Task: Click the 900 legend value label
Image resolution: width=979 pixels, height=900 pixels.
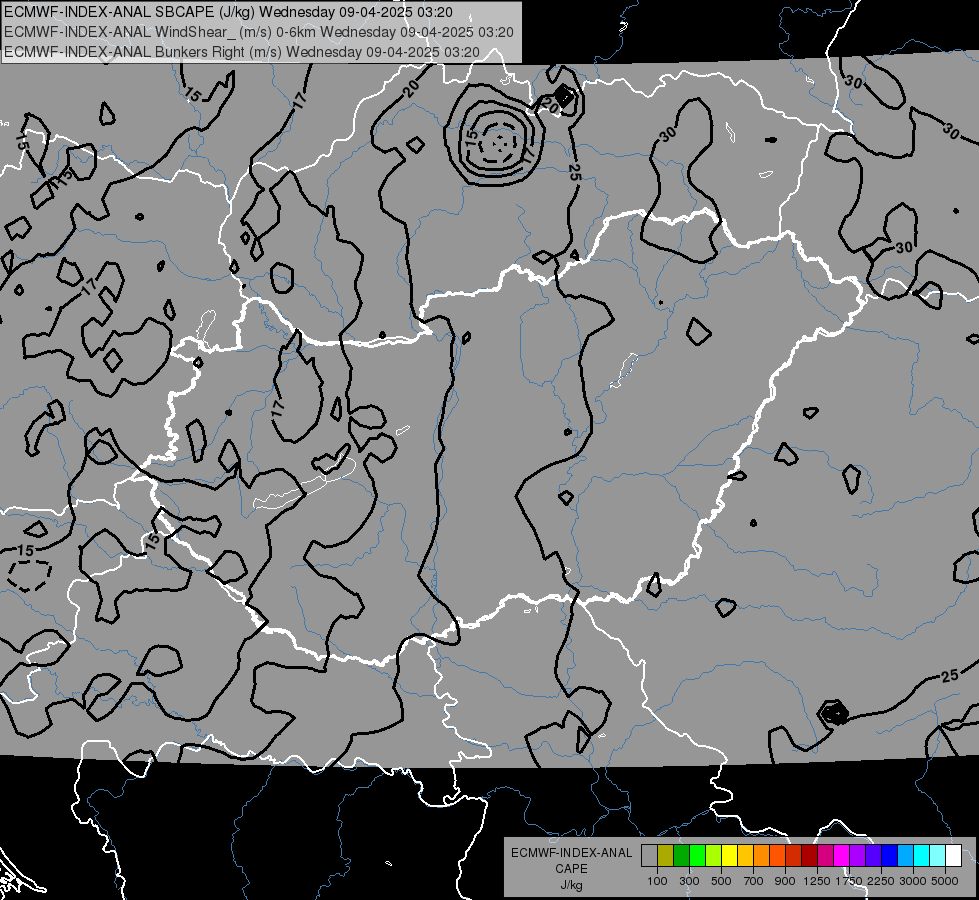Action: click(785, 881)
